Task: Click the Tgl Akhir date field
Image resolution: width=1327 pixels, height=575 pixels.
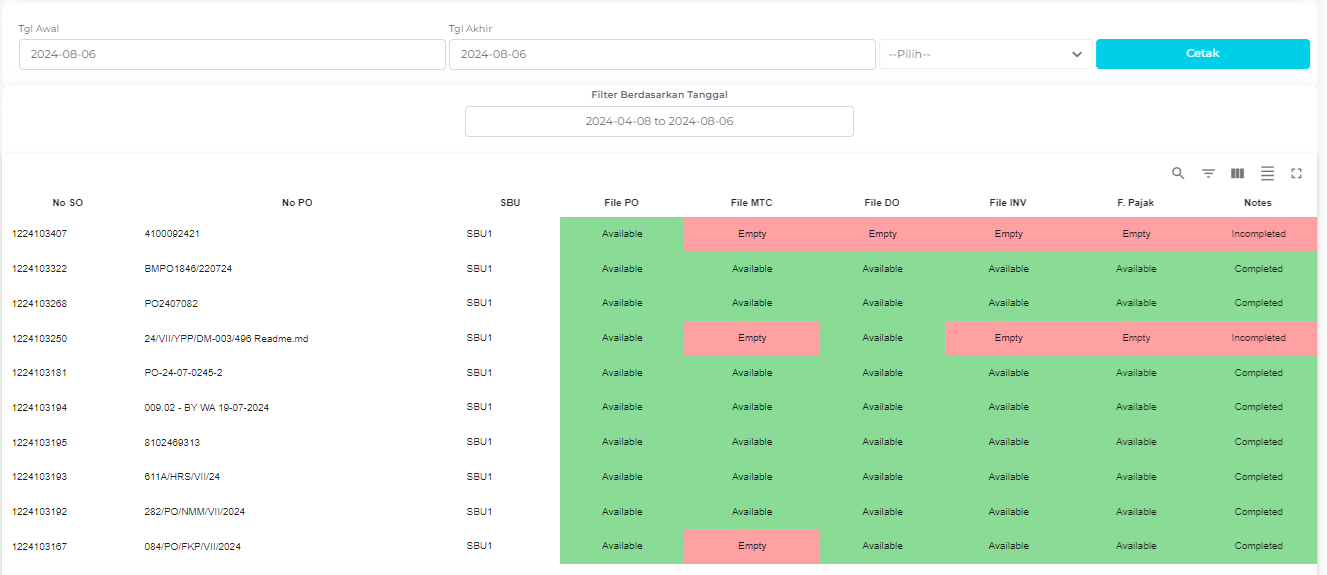Action: pyautogui.click(x=662, y=54)
